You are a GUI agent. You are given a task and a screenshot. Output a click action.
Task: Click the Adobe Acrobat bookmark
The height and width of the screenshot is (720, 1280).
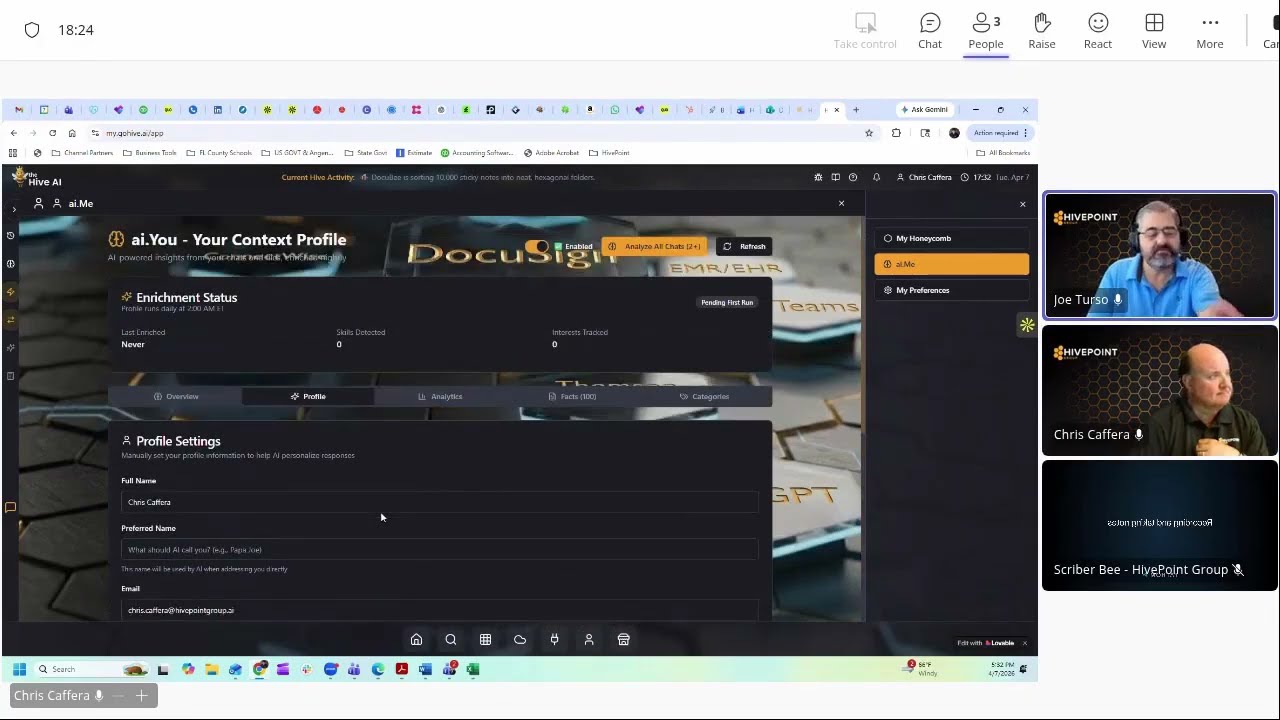pos(553,153)
